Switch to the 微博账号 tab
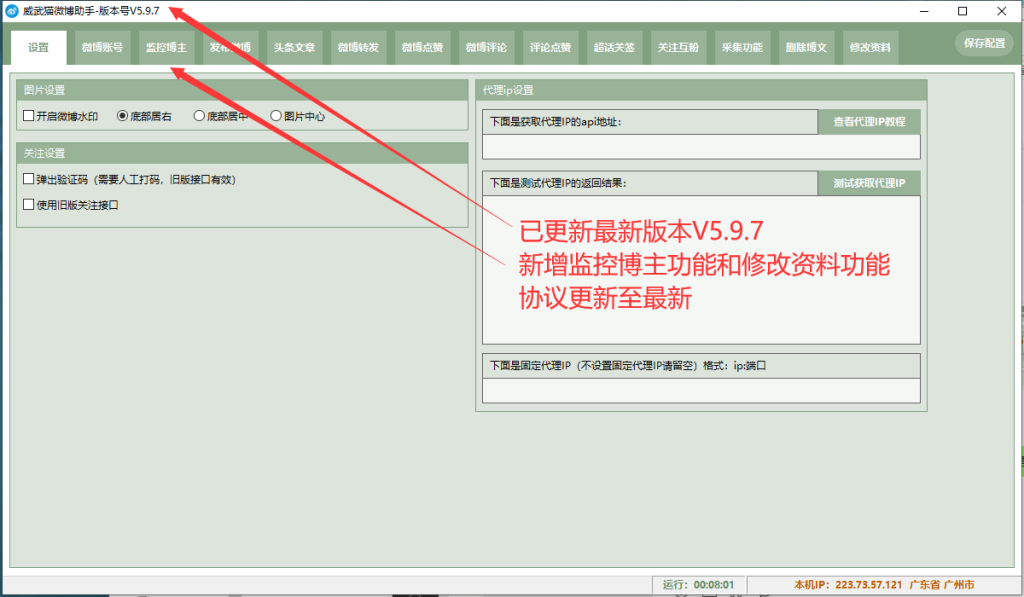Screen dimensions: 1024x597 click(102, 48)
